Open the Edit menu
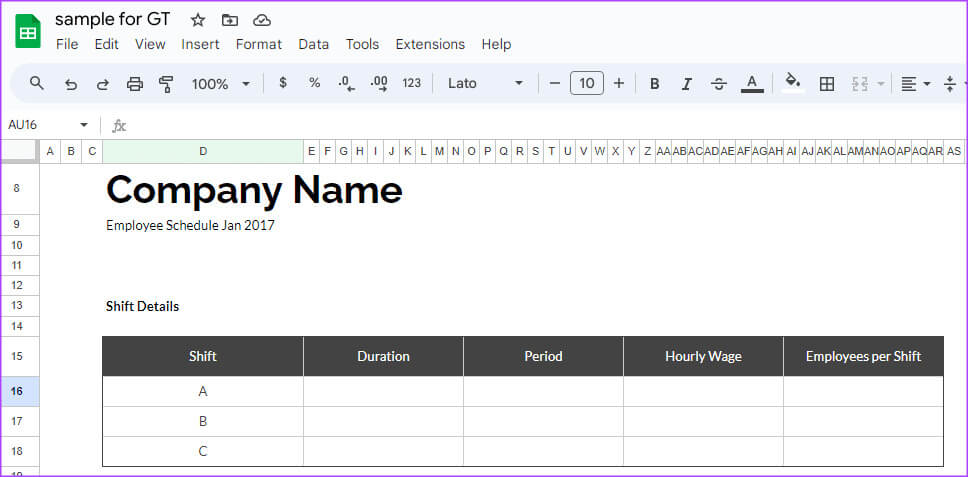Image resolution: width=968 pixels, height=477 pixels. point(107,44)
